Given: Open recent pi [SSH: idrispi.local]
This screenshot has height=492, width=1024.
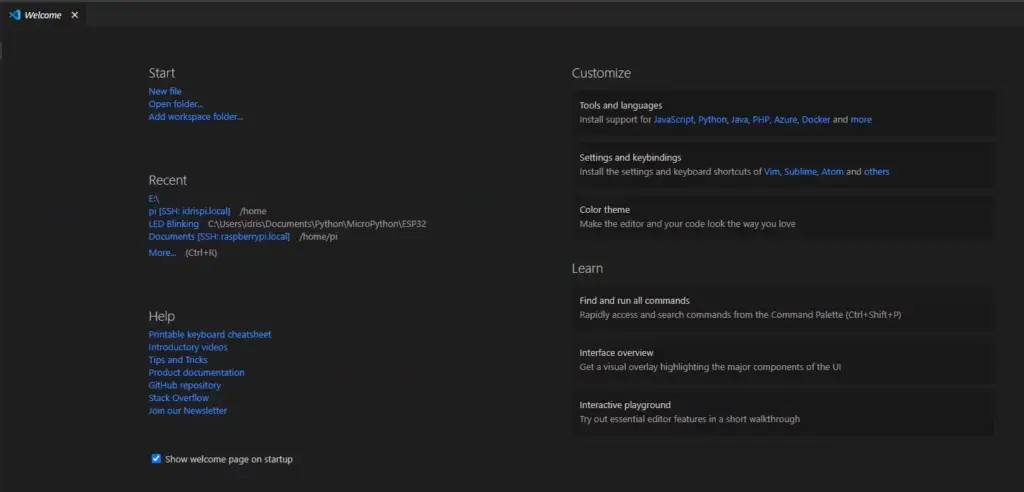Looking at the screenshot, I should (x=189, y=211).
